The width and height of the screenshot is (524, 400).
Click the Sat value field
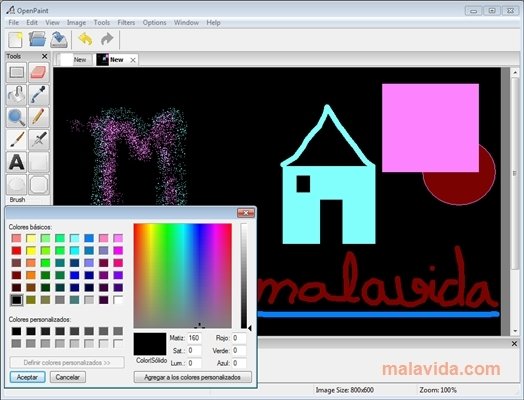pos(194,351)
